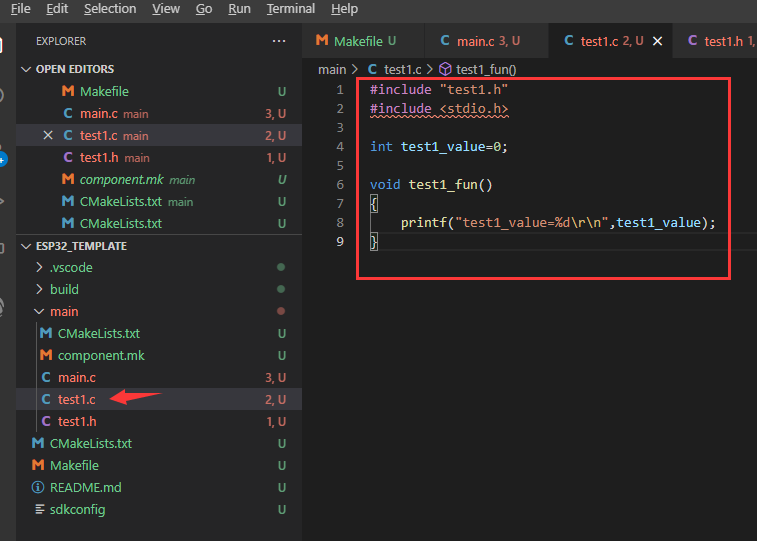Open the Run menu
This screenshot has width=757, height=541.
click(x=239, y=9)
